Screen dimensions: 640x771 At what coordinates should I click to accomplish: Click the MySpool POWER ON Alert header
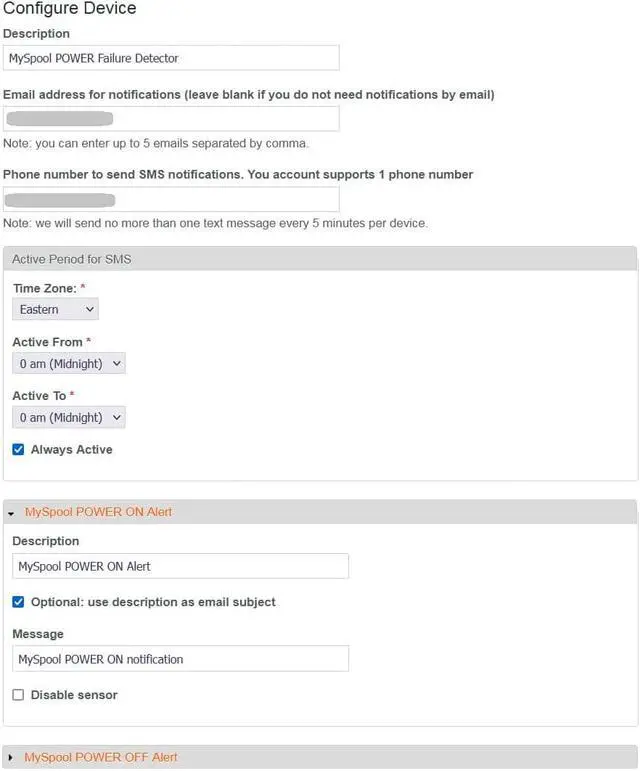click(98, 512)
